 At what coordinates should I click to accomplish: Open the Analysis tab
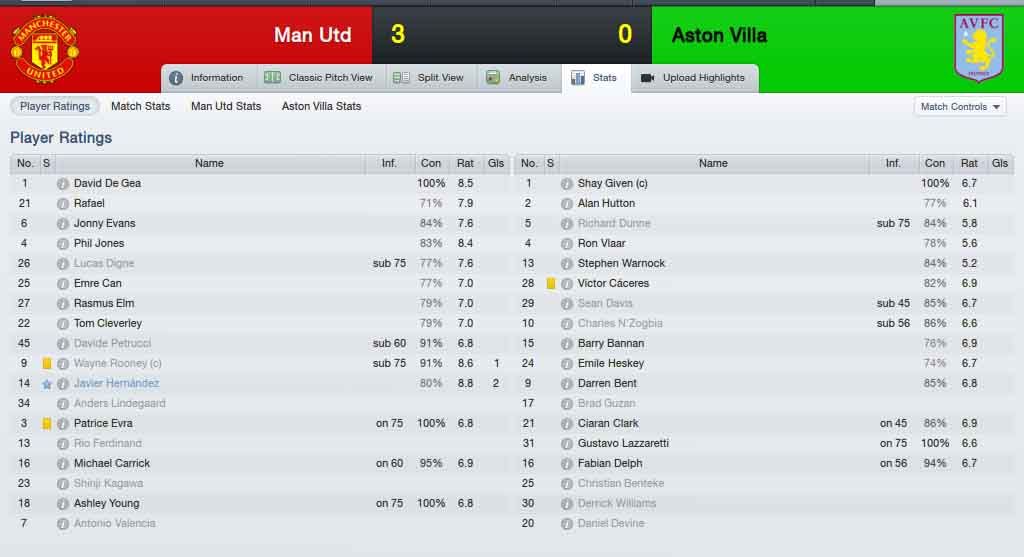[517, 78]
